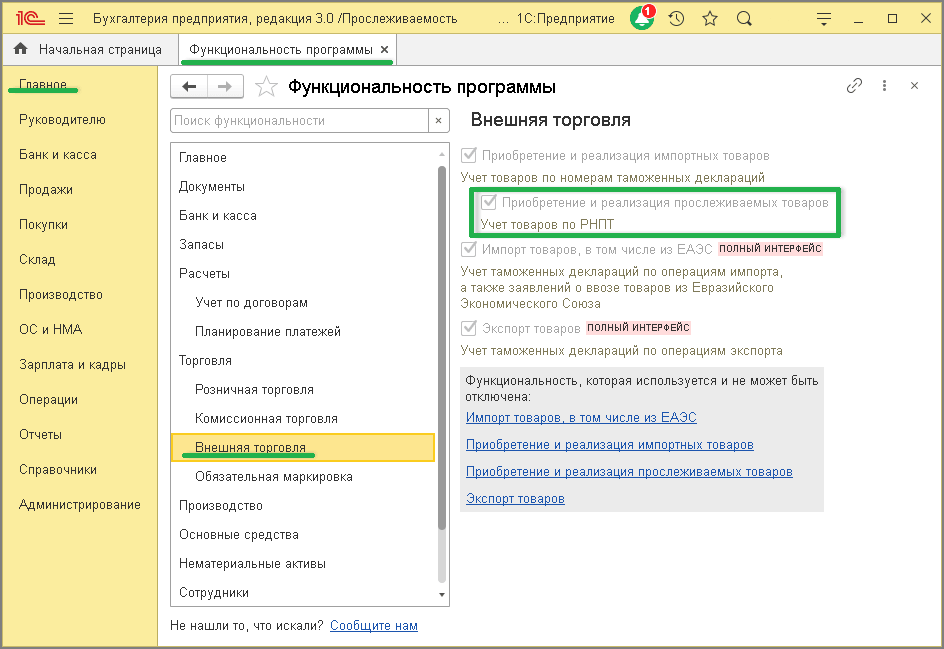
Task: Open the main hamburger menu
Action: pyautogui.click(x=66, y=19)
